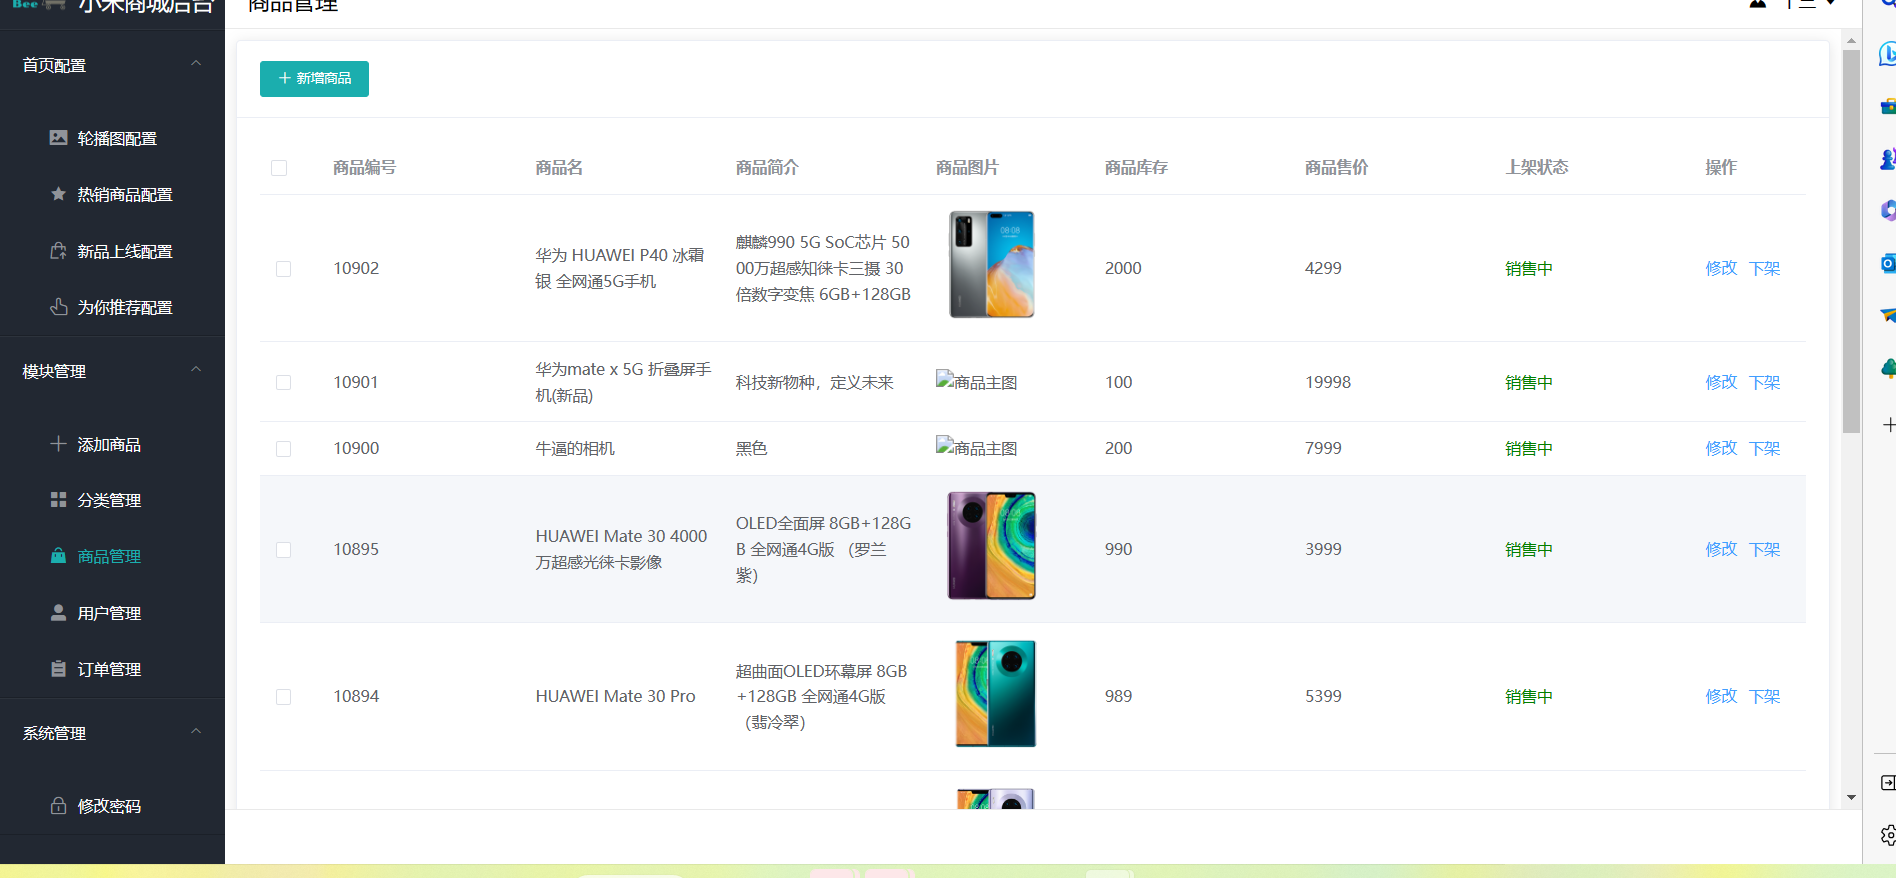Image resolution: width=1896 pixels, height=878 pixels.
Task: Go to 用户管理 in the sidebar
Action: 110,613
